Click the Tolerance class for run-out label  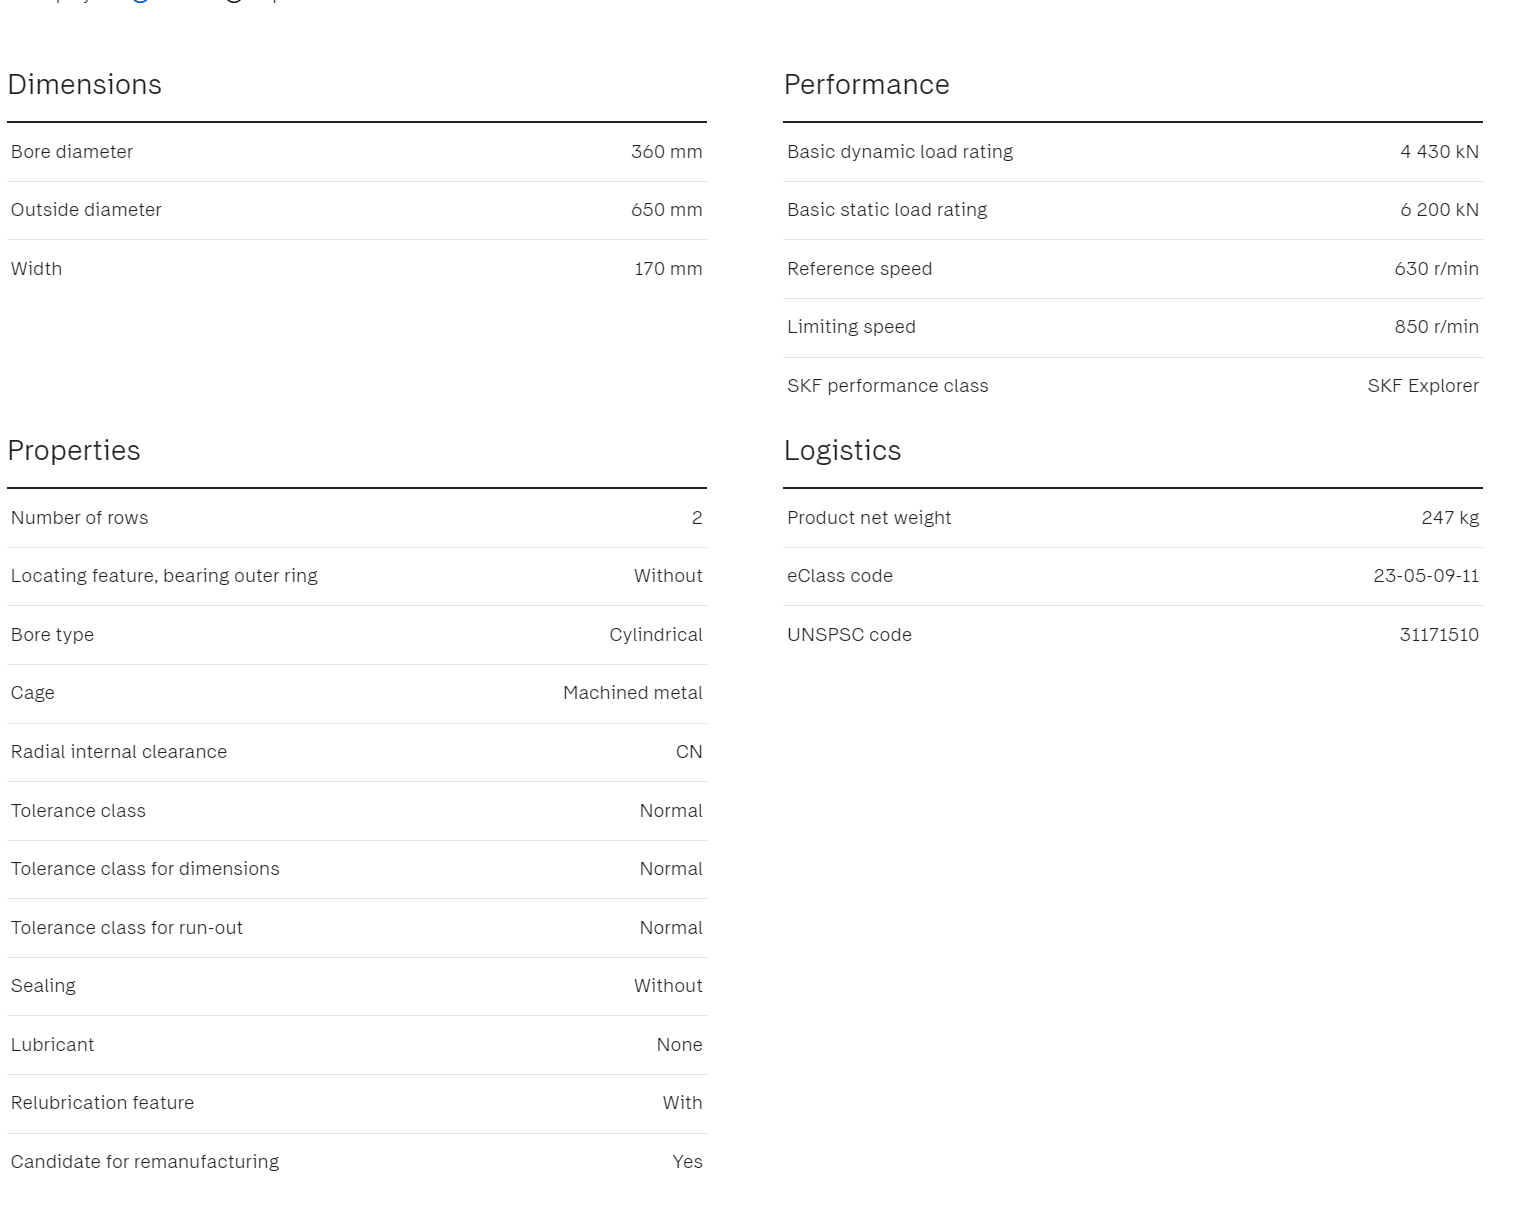click(x=127, y=928)
